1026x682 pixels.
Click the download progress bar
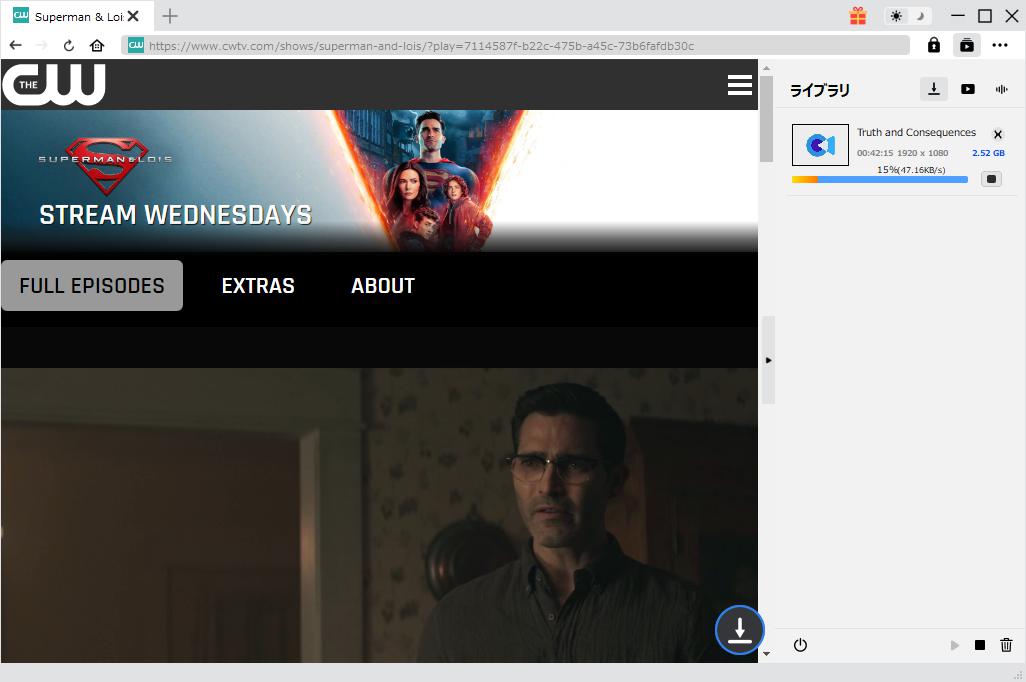click(x=880, y=180)
